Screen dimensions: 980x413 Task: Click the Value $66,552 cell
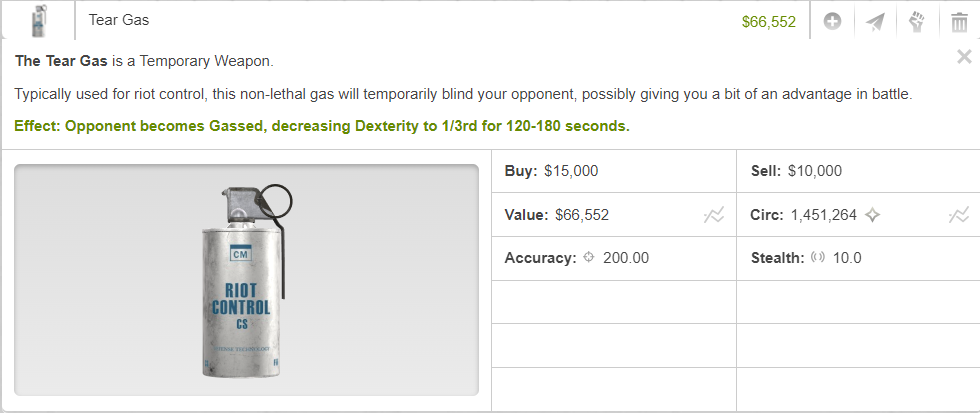pyautogui.click(x=614, y=215)
